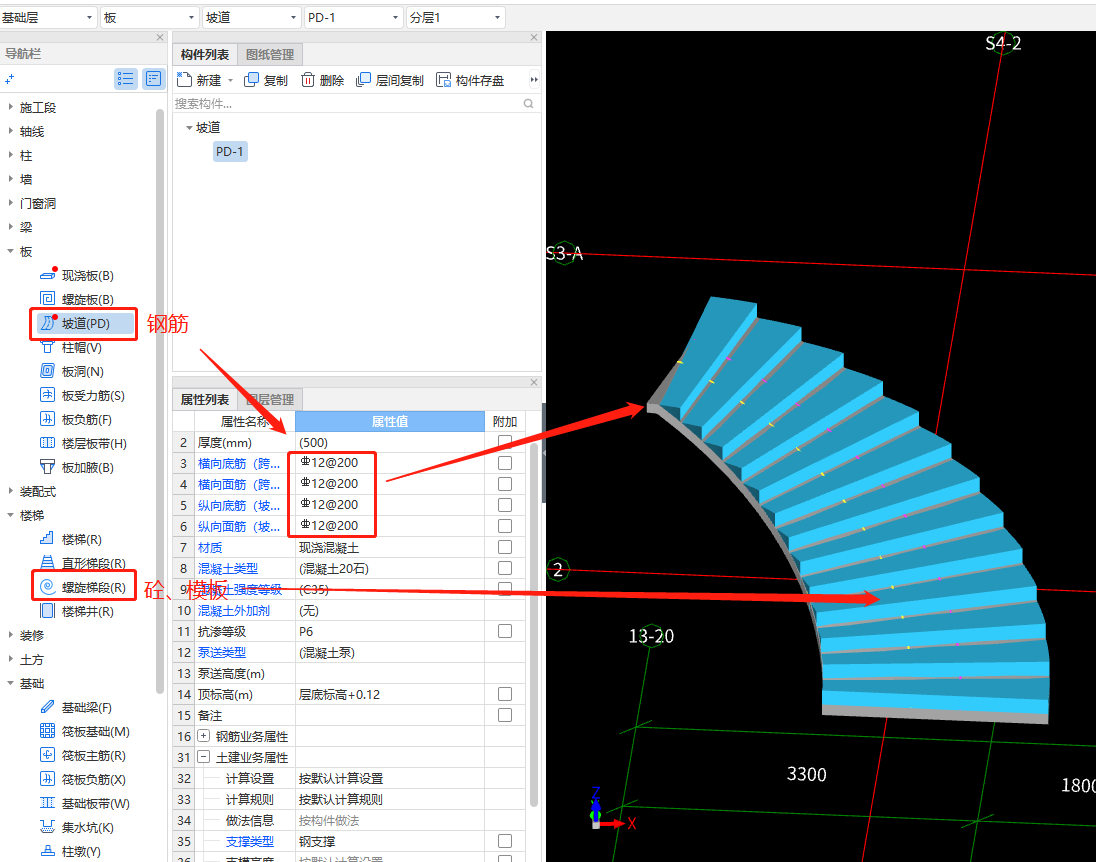Click 删除 in component toolbar
The width and height of the screenshot is (1096, 862).
323,80
